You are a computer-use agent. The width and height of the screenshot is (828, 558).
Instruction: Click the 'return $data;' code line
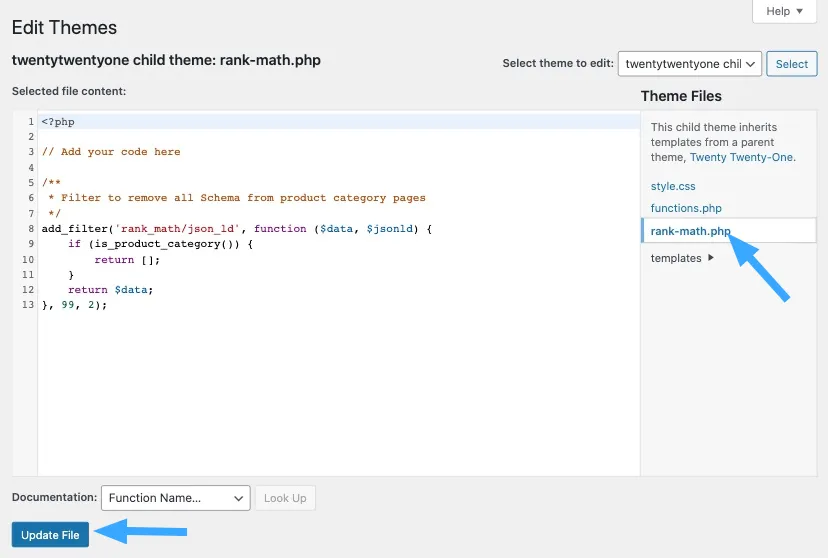110,290
